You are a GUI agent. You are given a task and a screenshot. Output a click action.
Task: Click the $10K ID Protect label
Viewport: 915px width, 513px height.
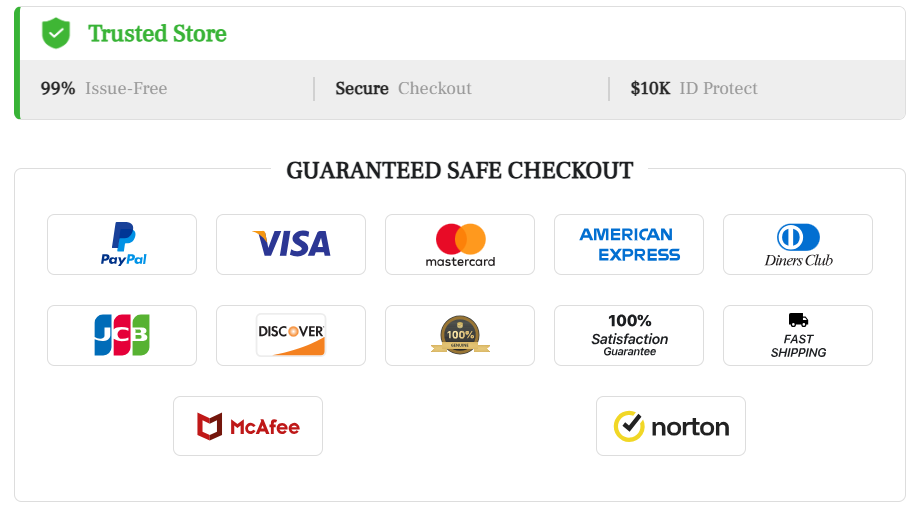(x=694, y=88)
